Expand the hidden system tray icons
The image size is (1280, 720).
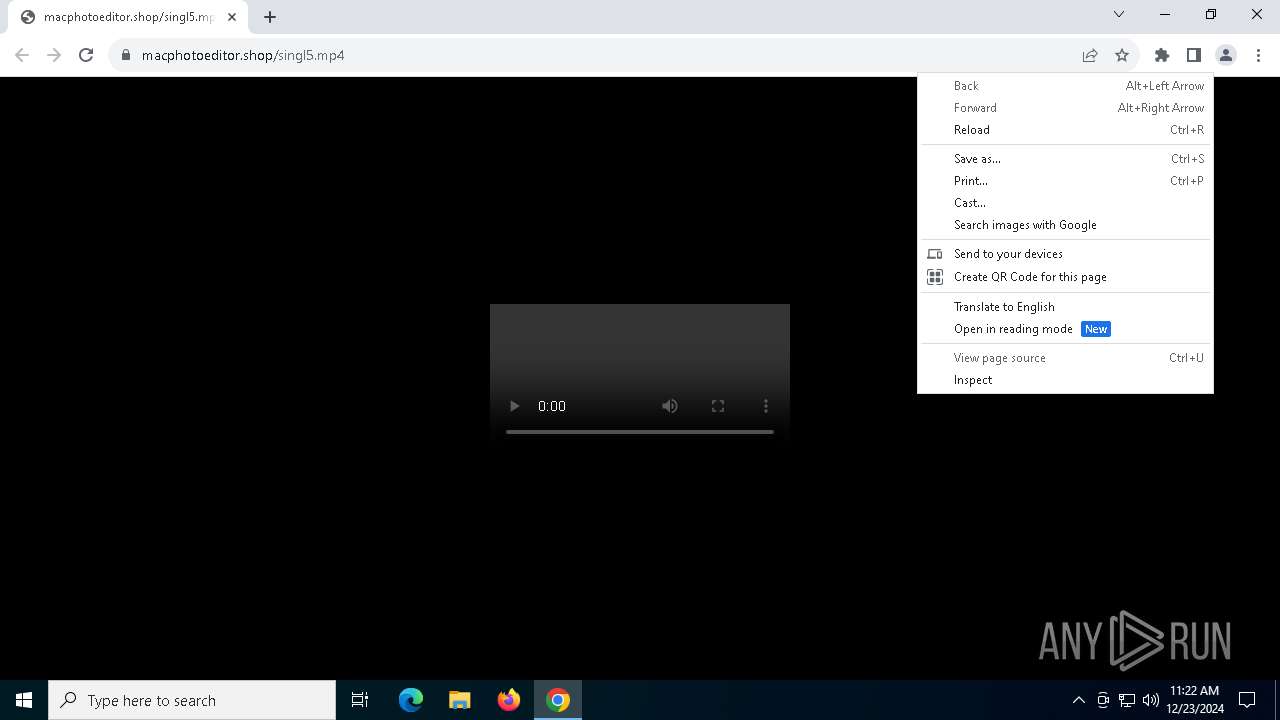1078,700
